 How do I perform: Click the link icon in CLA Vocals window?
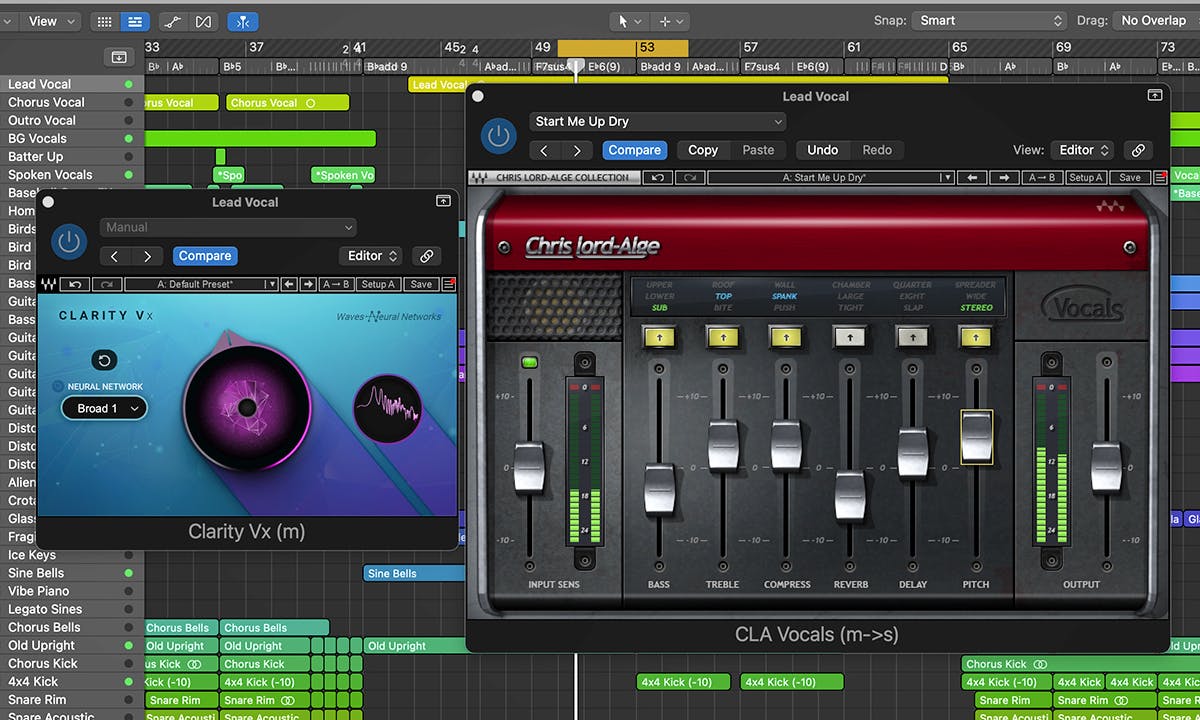pyautogui.click(x=1138, y=150)
